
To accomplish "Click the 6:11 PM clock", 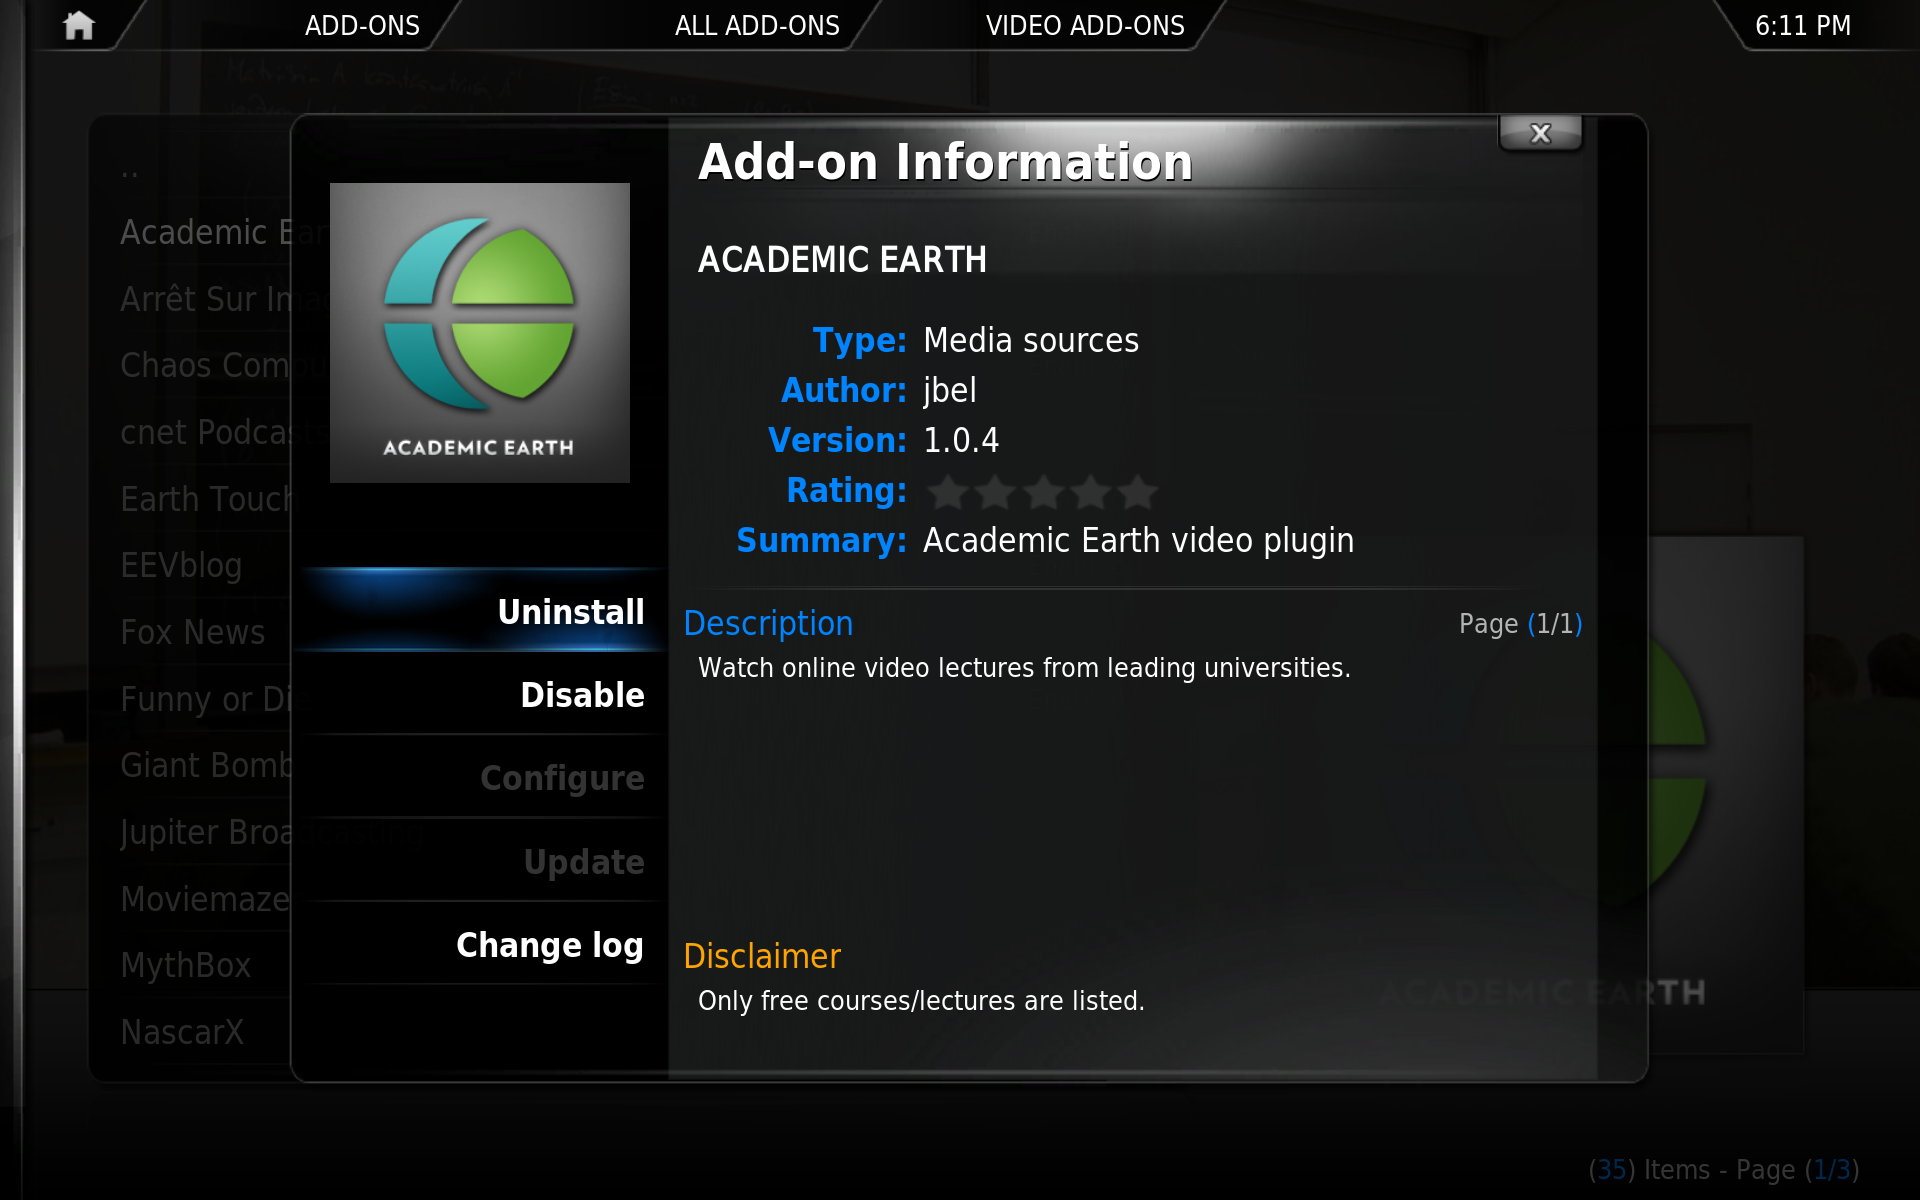I will click(1802, 26).
